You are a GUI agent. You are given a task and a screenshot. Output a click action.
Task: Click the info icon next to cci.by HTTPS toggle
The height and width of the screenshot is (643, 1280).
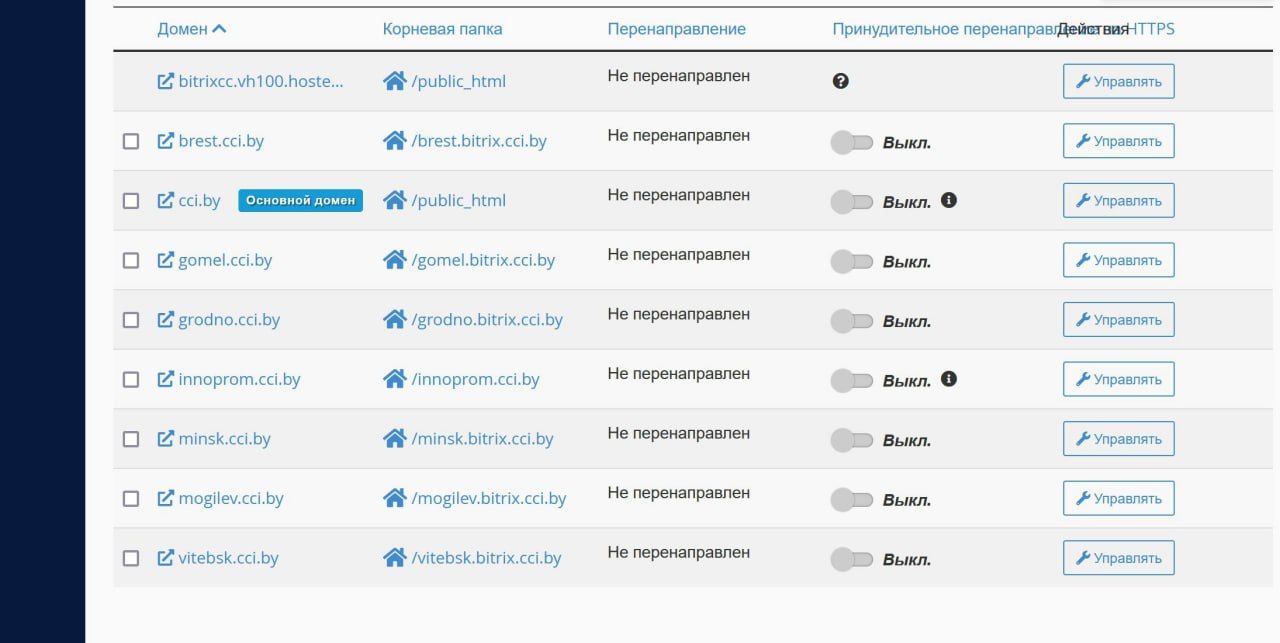pos(949,200)
